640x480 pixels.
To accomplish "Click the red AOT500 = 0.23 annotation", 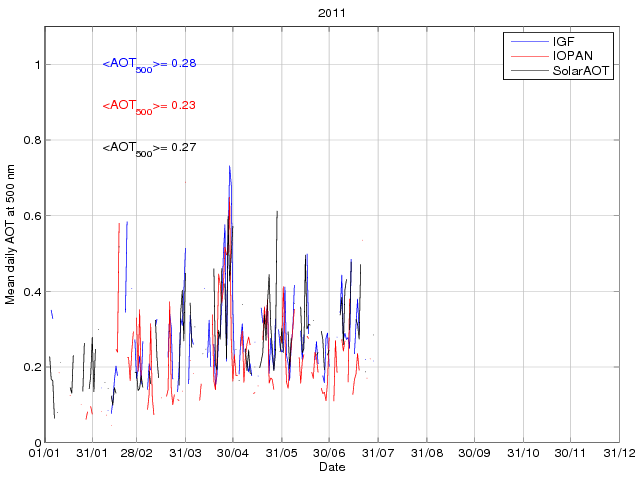I will pyautogui.click(x=149, y=106).
